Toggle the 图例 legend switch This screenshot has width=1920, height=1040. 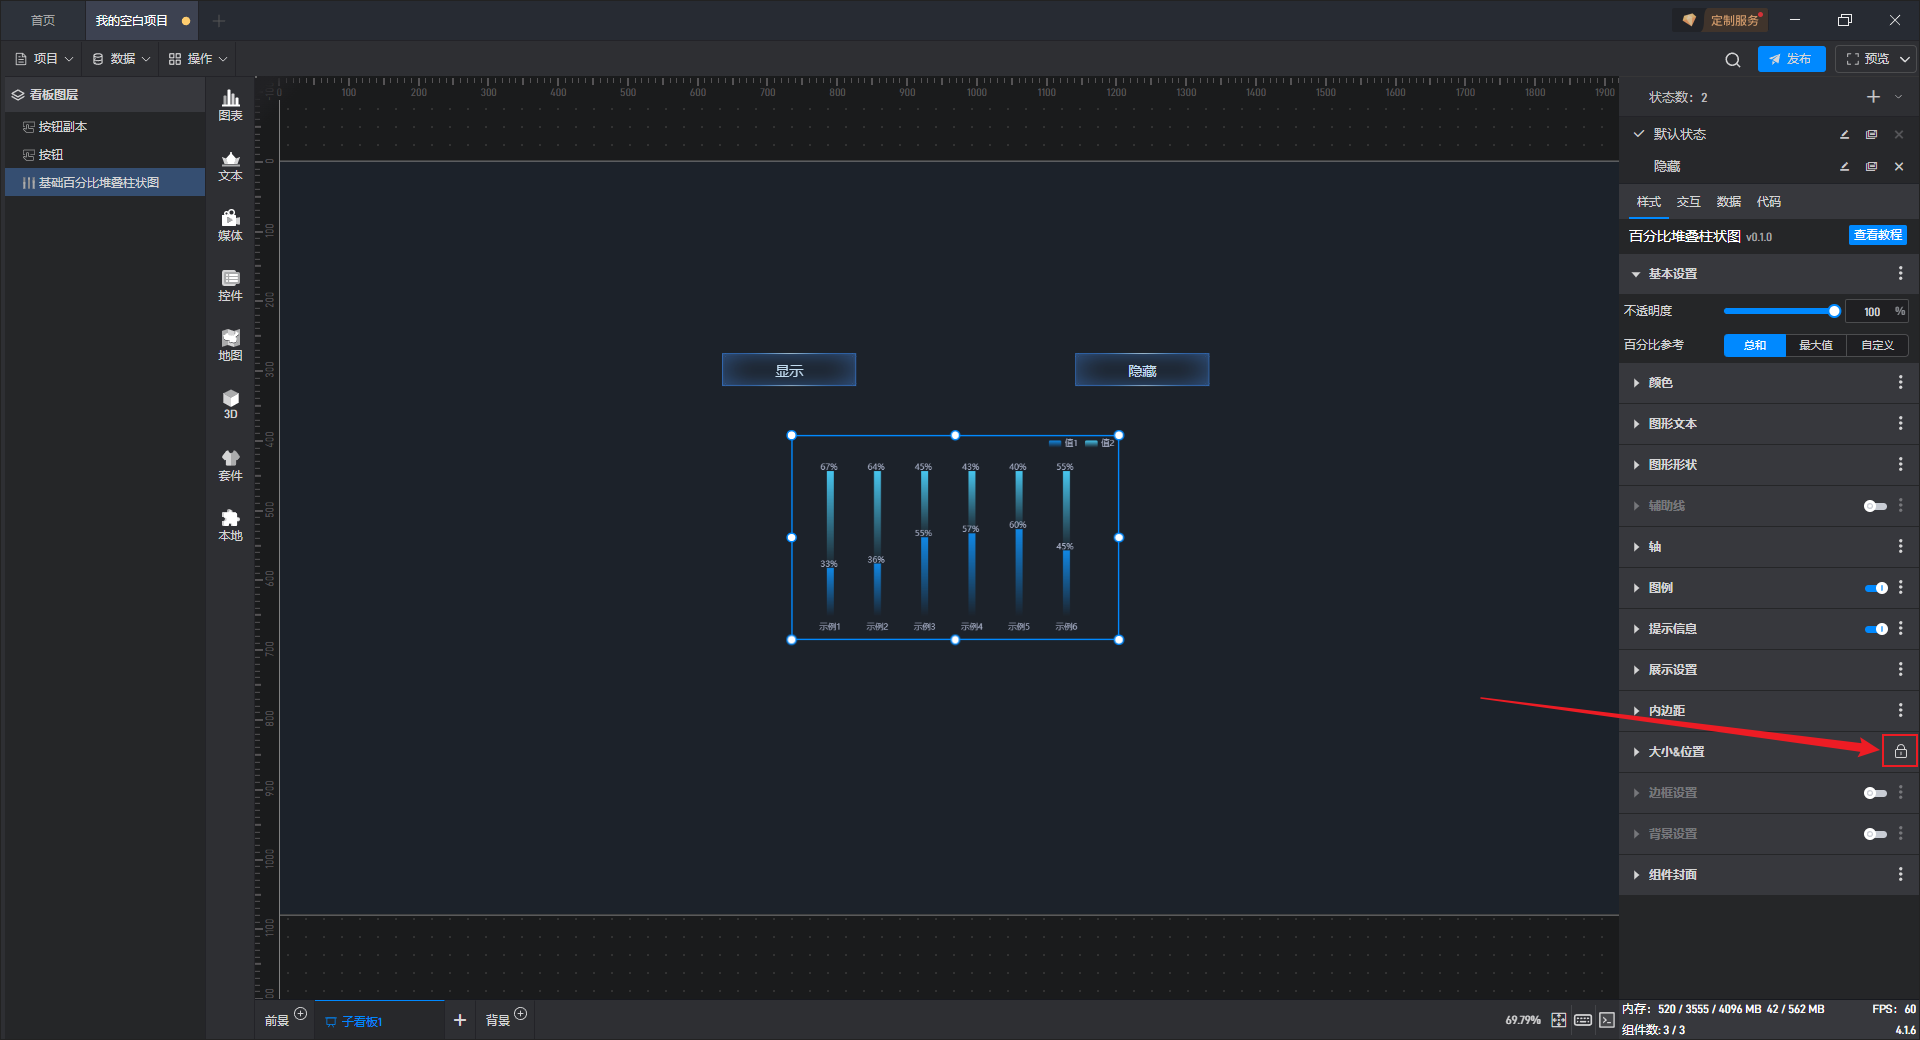1875,588
